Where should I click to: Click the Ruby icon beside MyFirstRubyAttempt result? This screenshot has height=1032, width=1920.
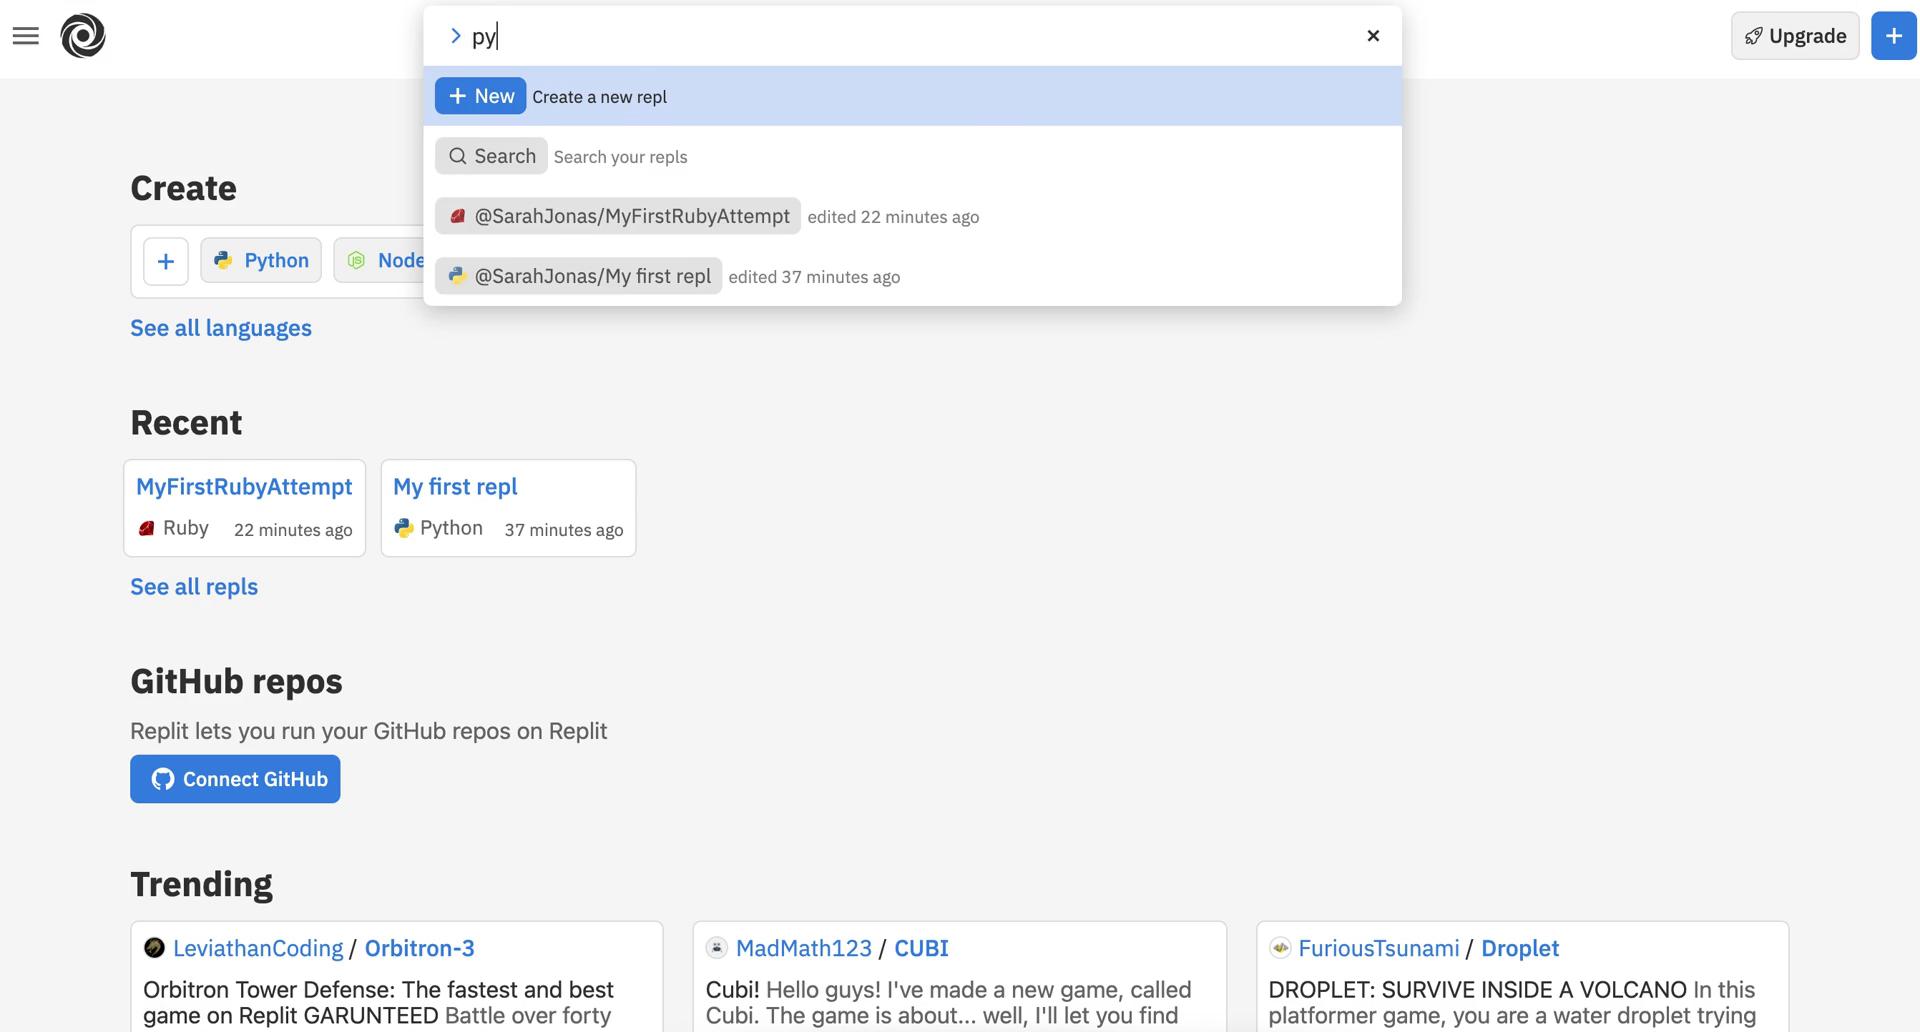(458, 216)
